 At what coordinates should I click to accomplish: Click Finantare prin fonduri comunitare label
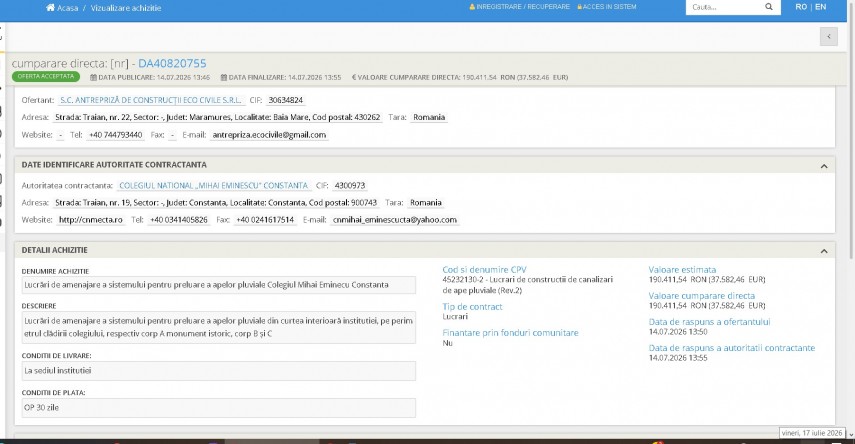[510, 333]
